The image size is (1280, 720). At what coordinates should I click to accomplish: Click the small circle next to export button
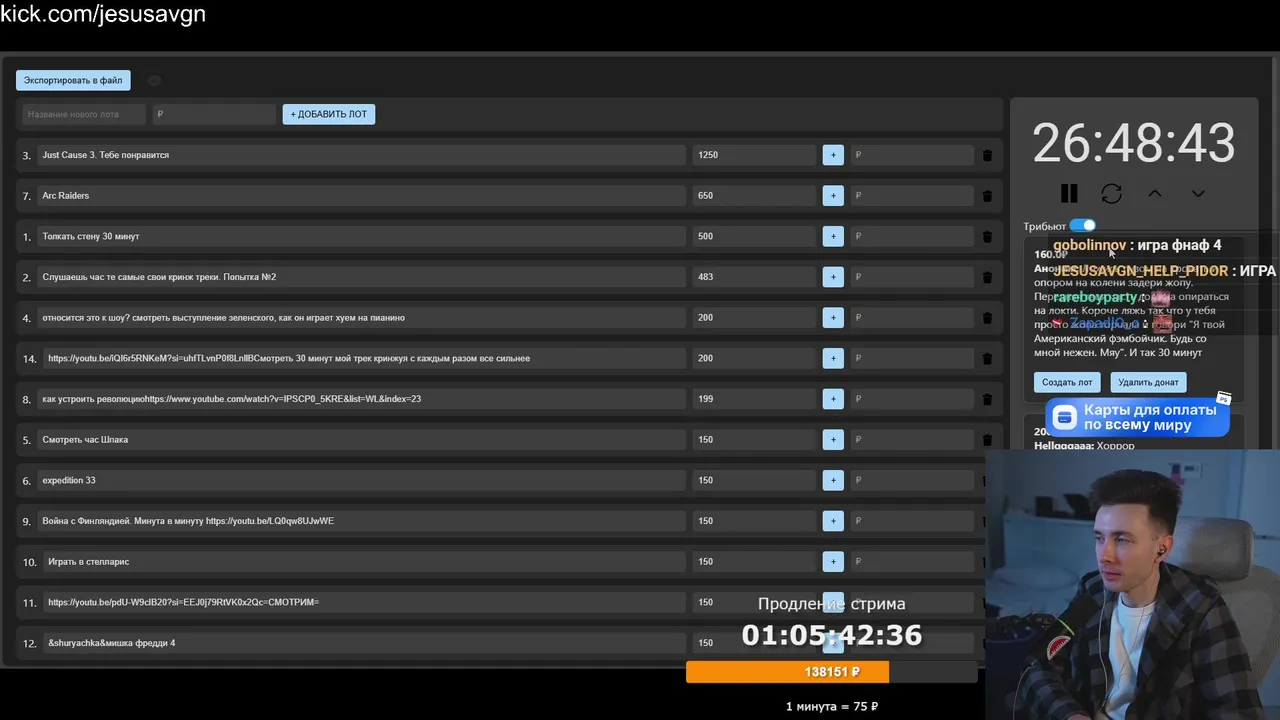(154, 80)
